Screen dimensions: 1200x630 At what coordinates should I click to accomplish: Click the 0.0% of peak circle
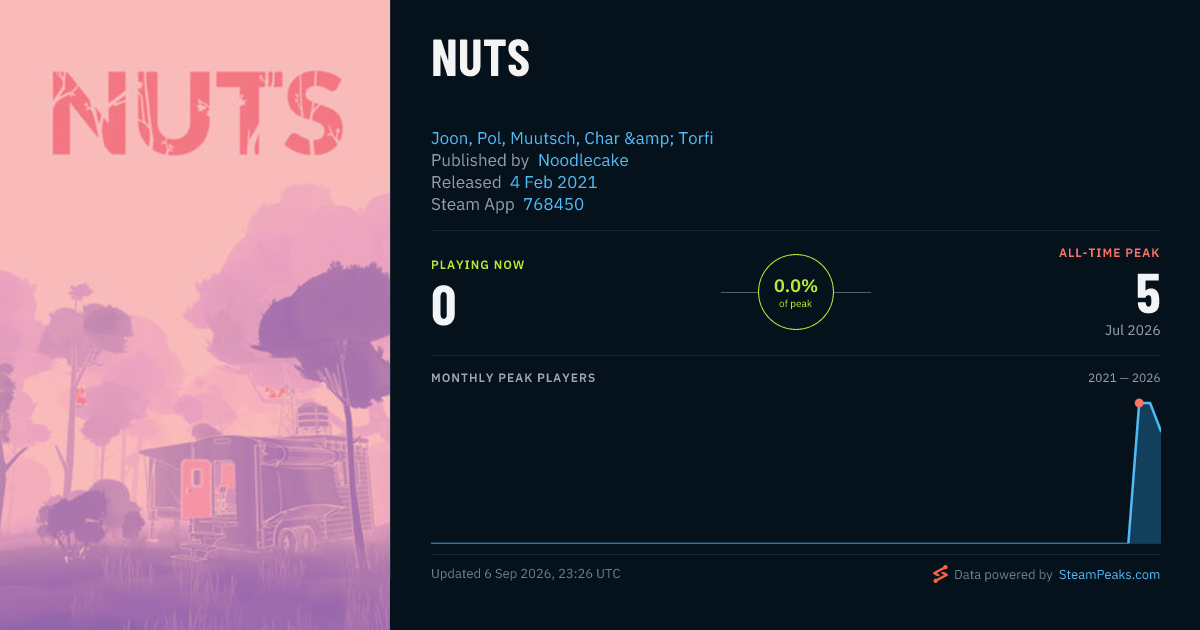(796, 292)
